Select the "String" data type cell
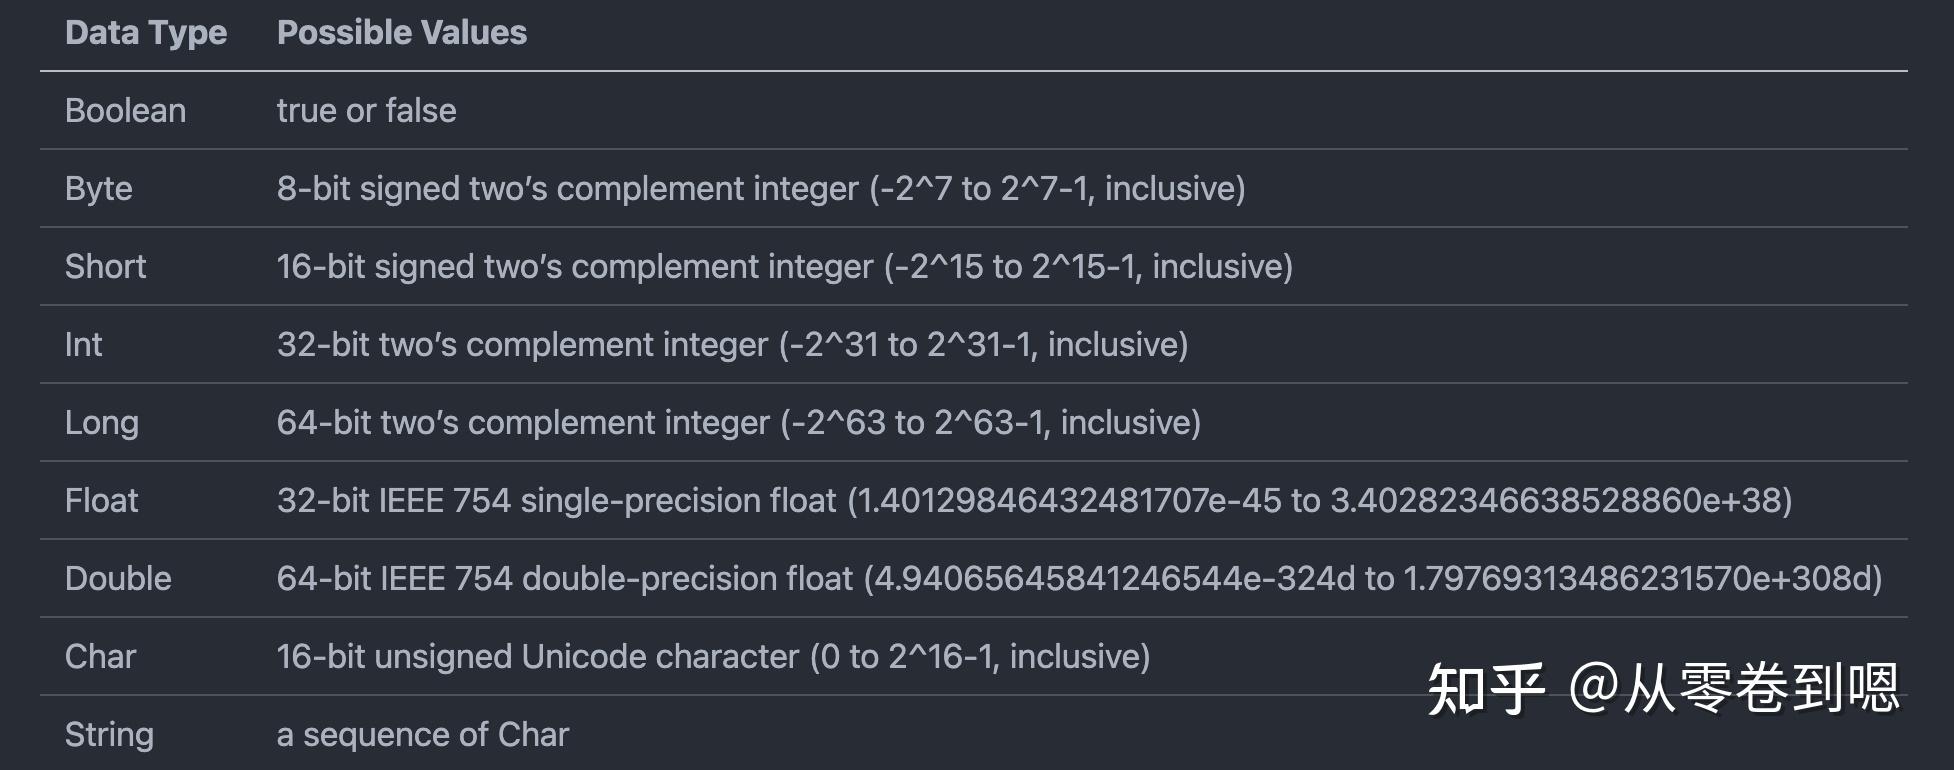This screenshot has width=1954, height=770. pos(109,735)
